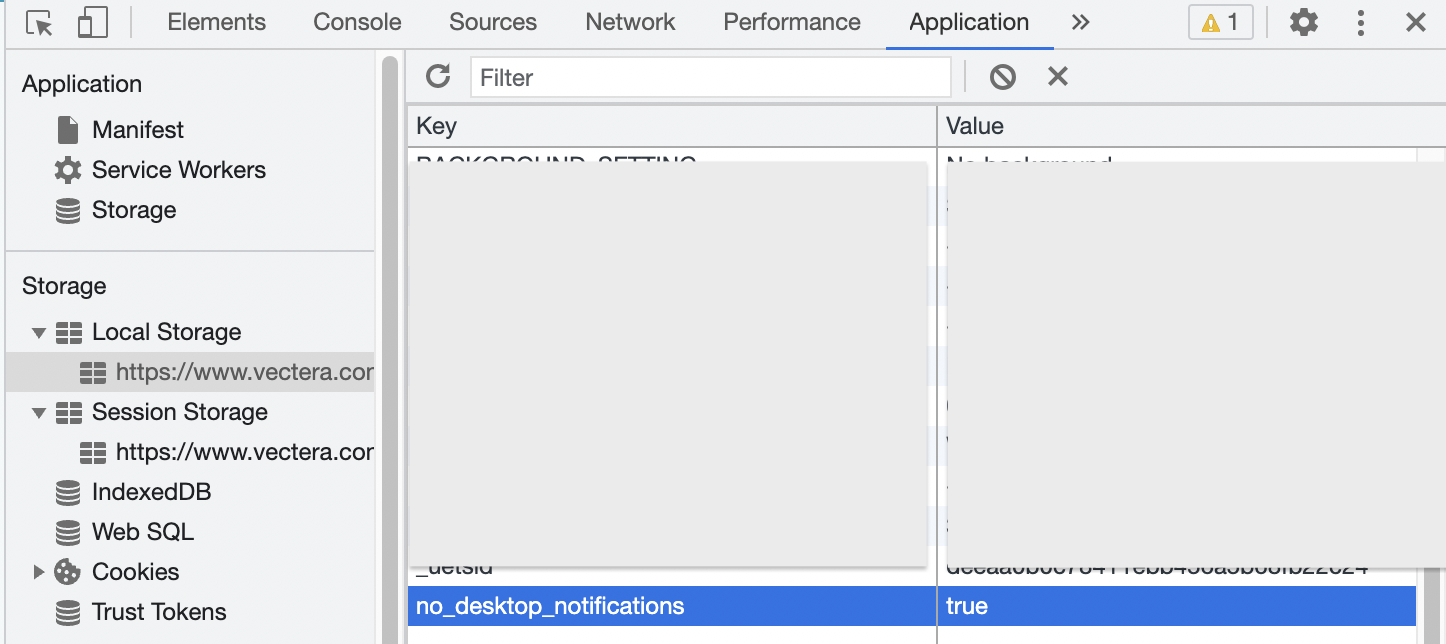The image size is (1446, 644).
Task: Toggle the device toolbar icon
Action: (x=92, y=23)
